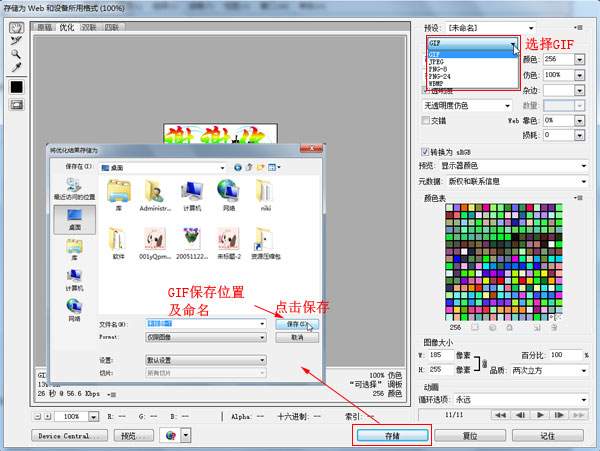The width and height of the screenshot is (600, 451).
Task: Click the up one level icon
Action: (x=249, y=168)
